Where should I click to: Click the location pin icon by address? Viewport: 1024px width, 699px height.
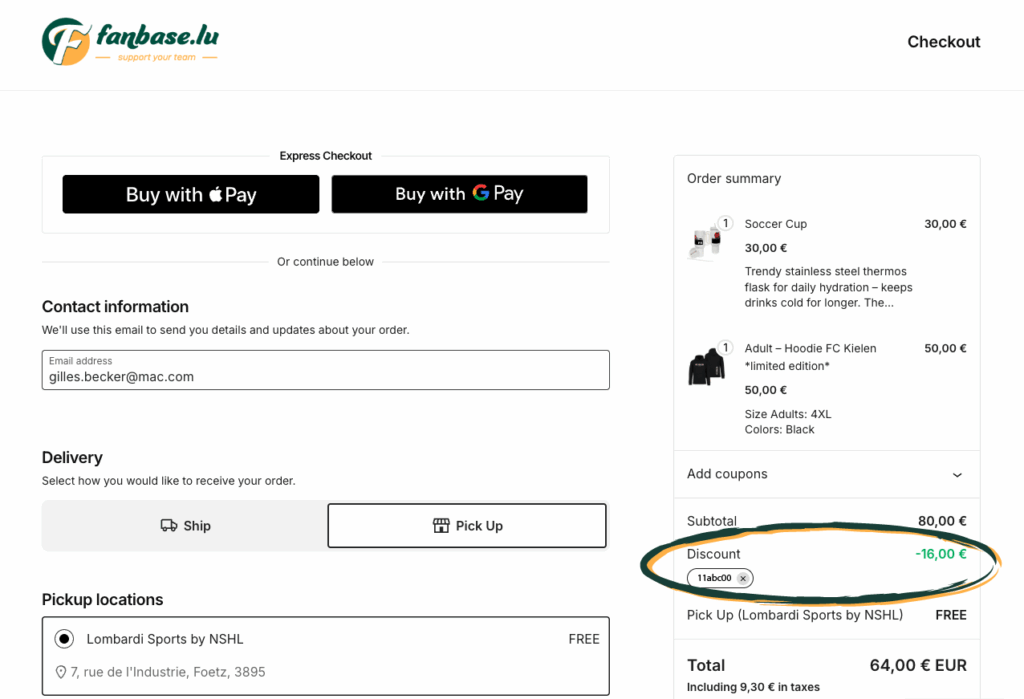point(61,672)
